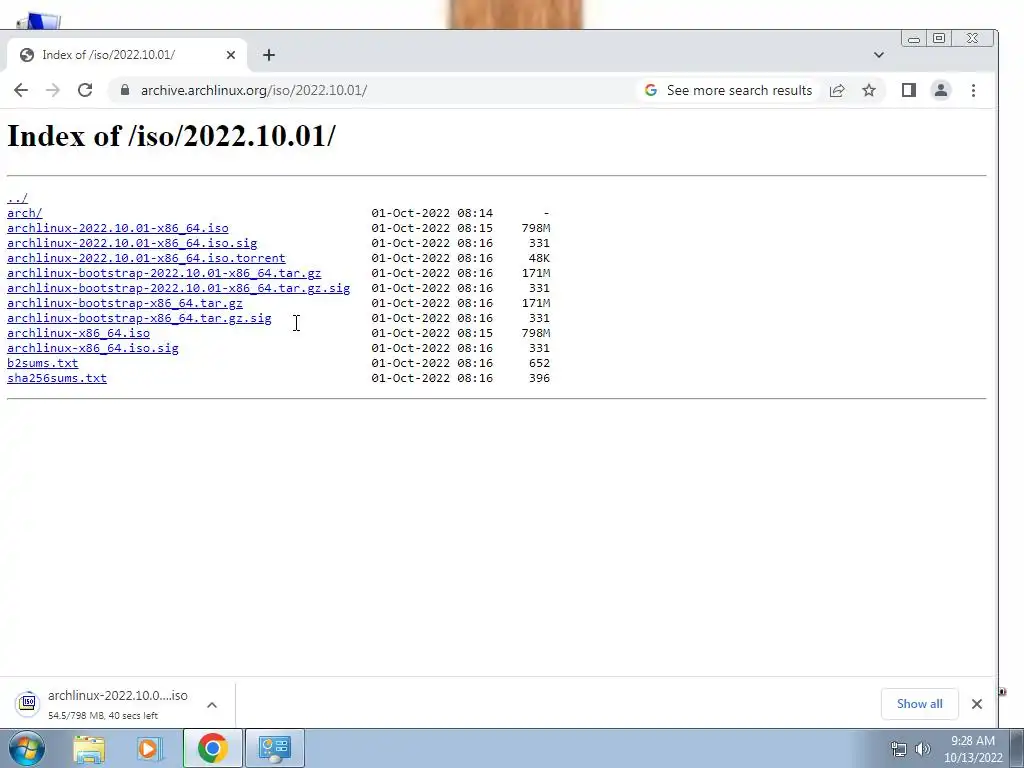
Task: Open archlinux-x86_64.iso.sig link
Action: (93, 348)
